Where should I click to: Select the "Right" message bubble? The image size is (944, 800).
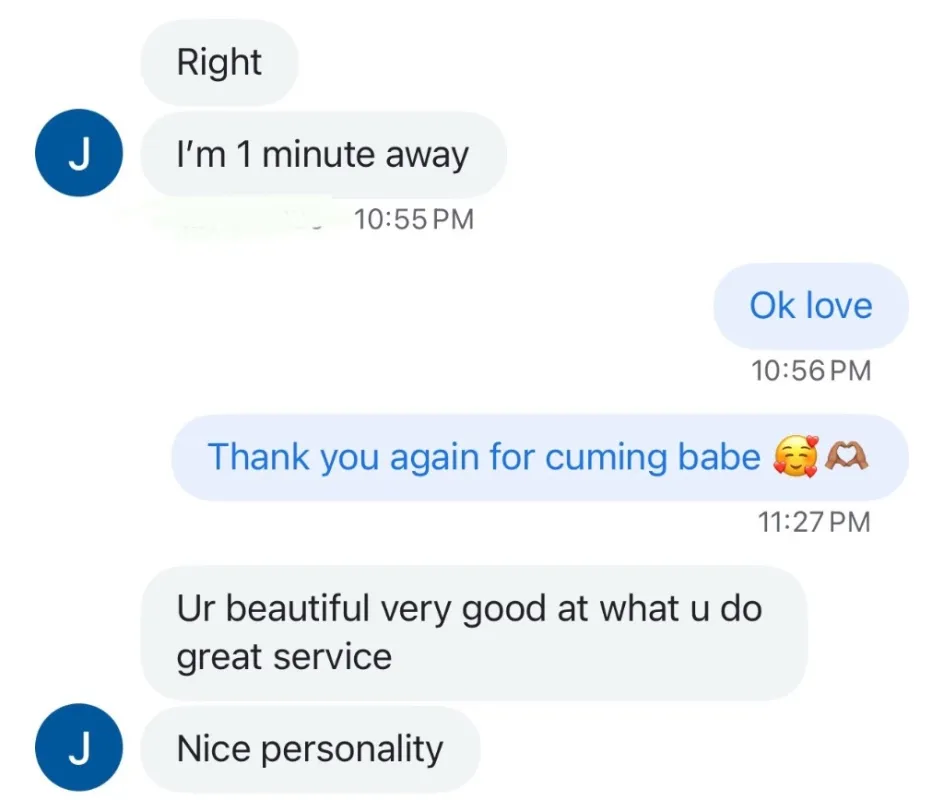click(x=219, y=62)
